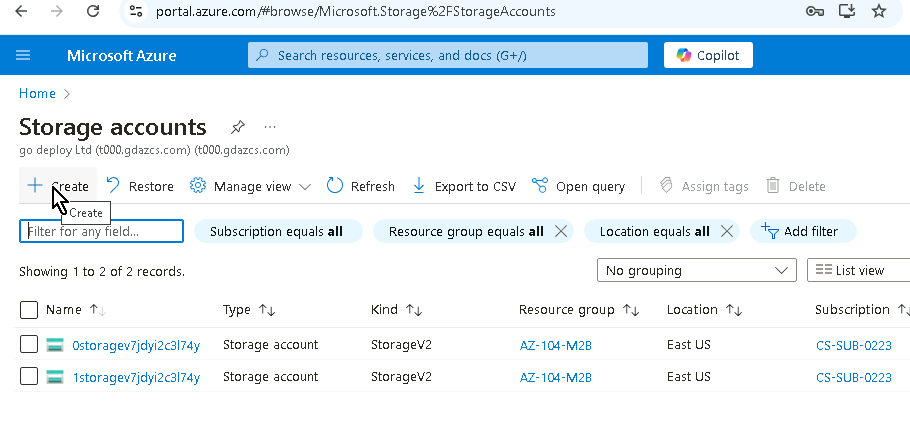Viewport: 910px width, 444px height.
Task: Click the Add filter button
Action: pos(800,231)
